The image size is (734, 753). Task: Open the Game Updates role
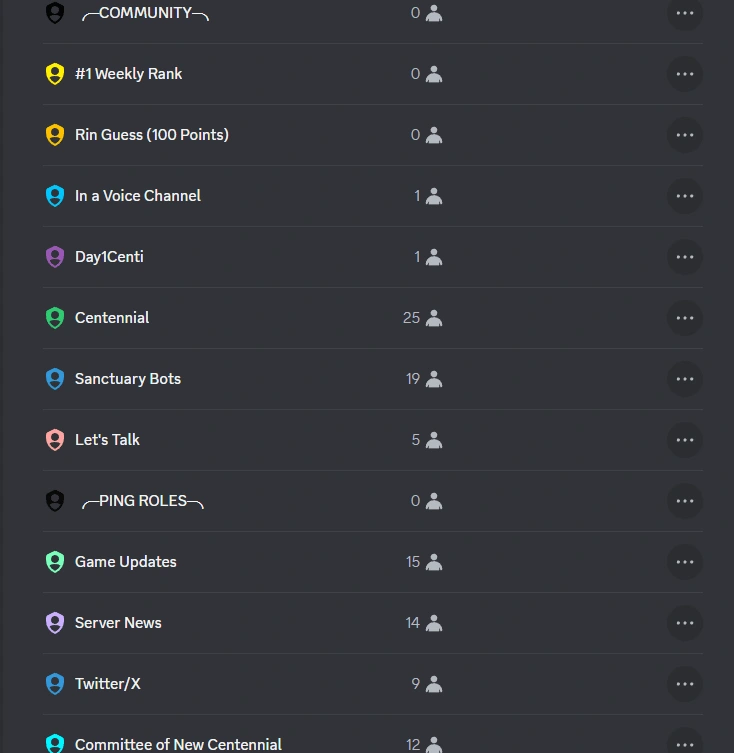[x=126, y=562]
